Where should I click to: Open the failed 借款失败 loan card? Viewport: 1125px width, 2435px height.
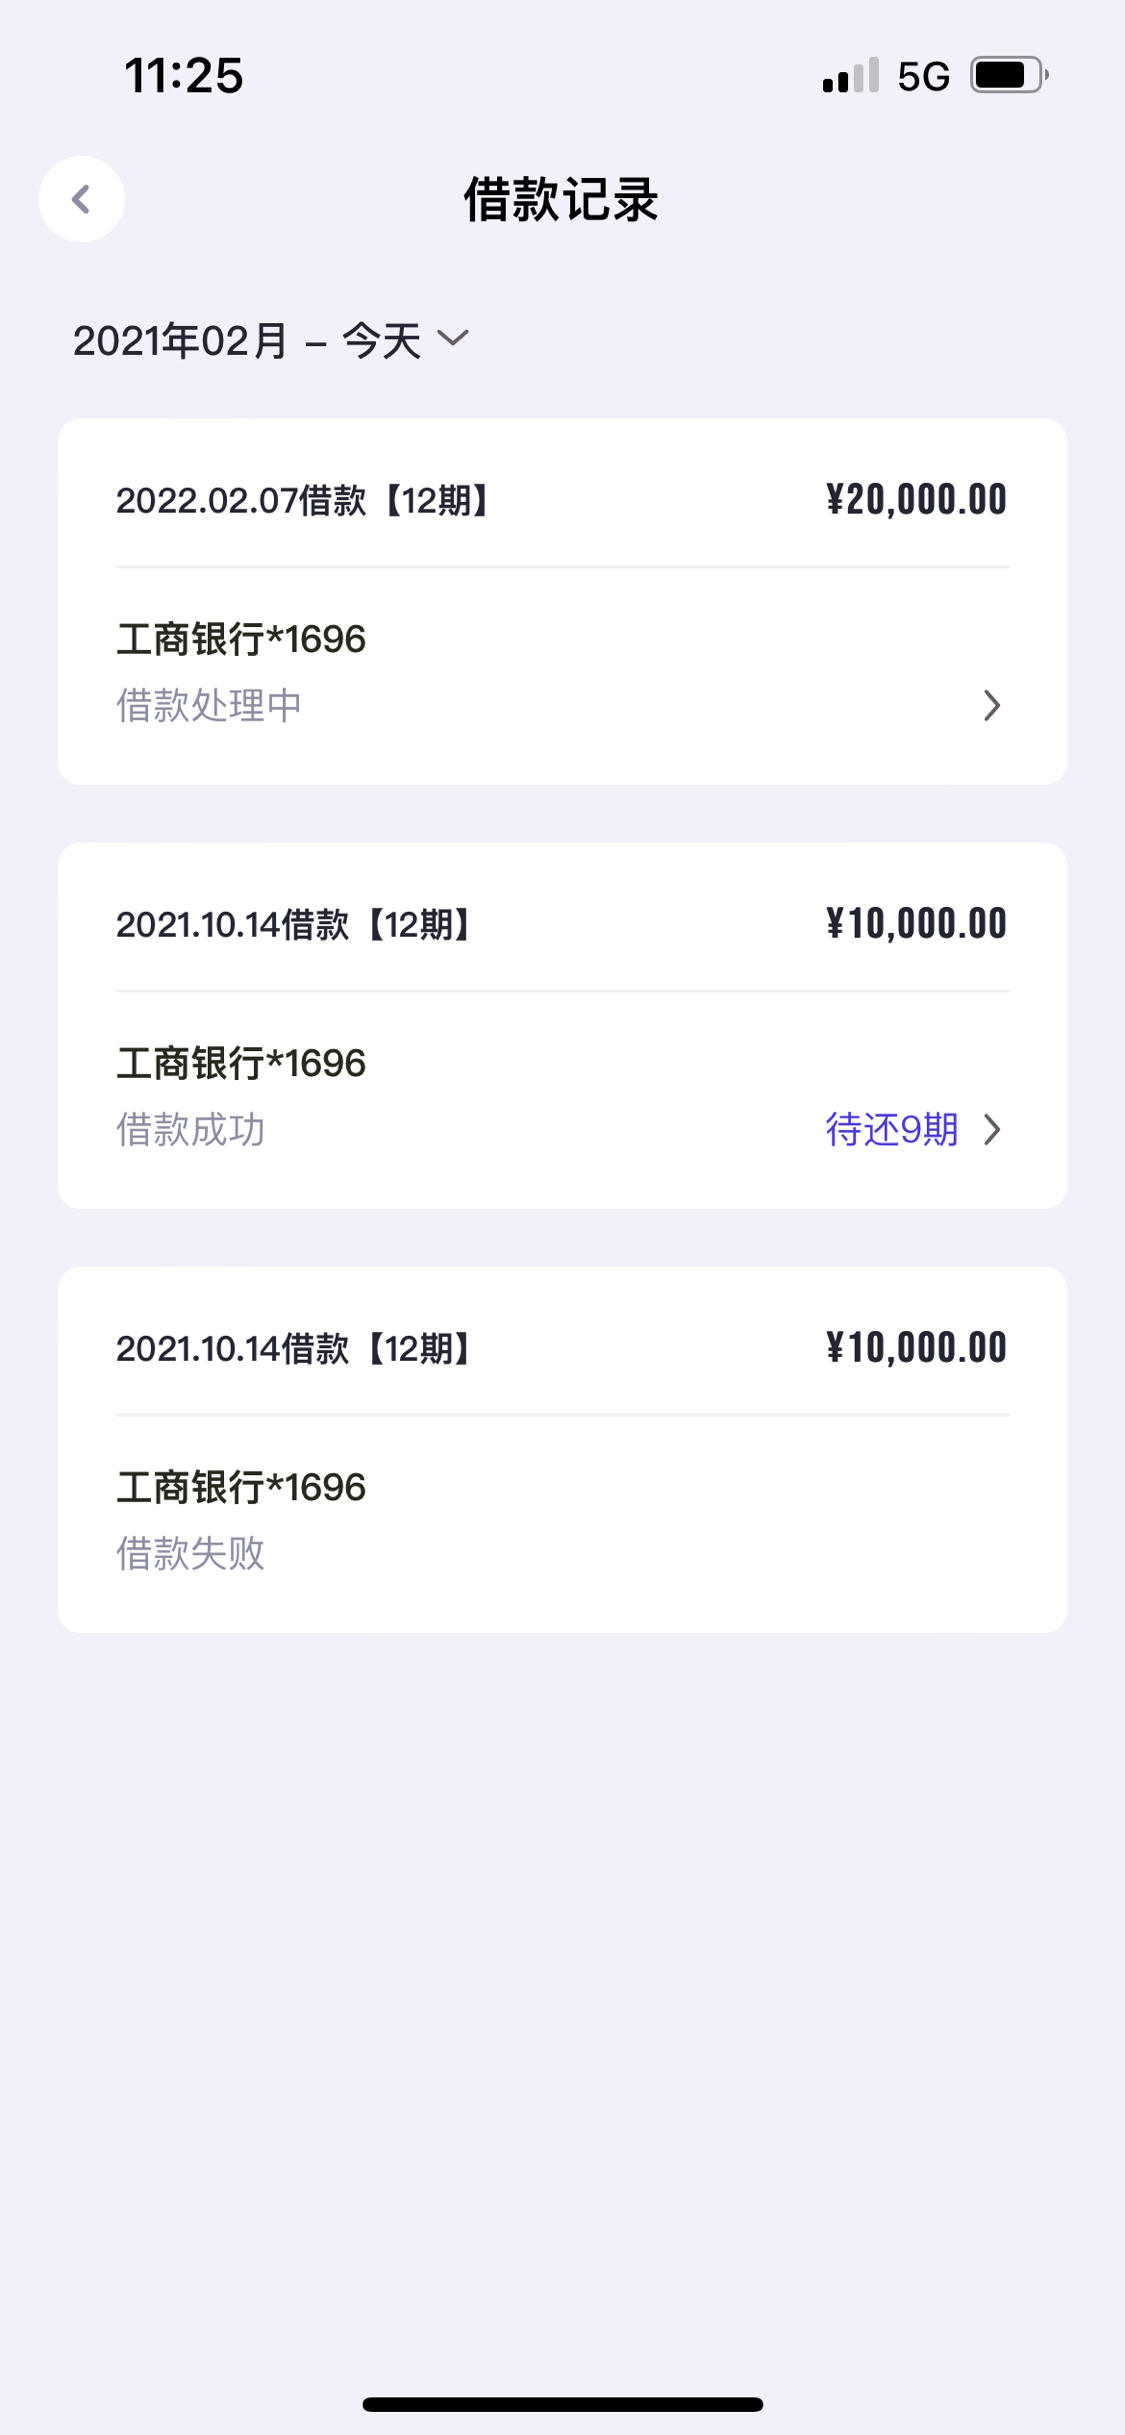562,1450
